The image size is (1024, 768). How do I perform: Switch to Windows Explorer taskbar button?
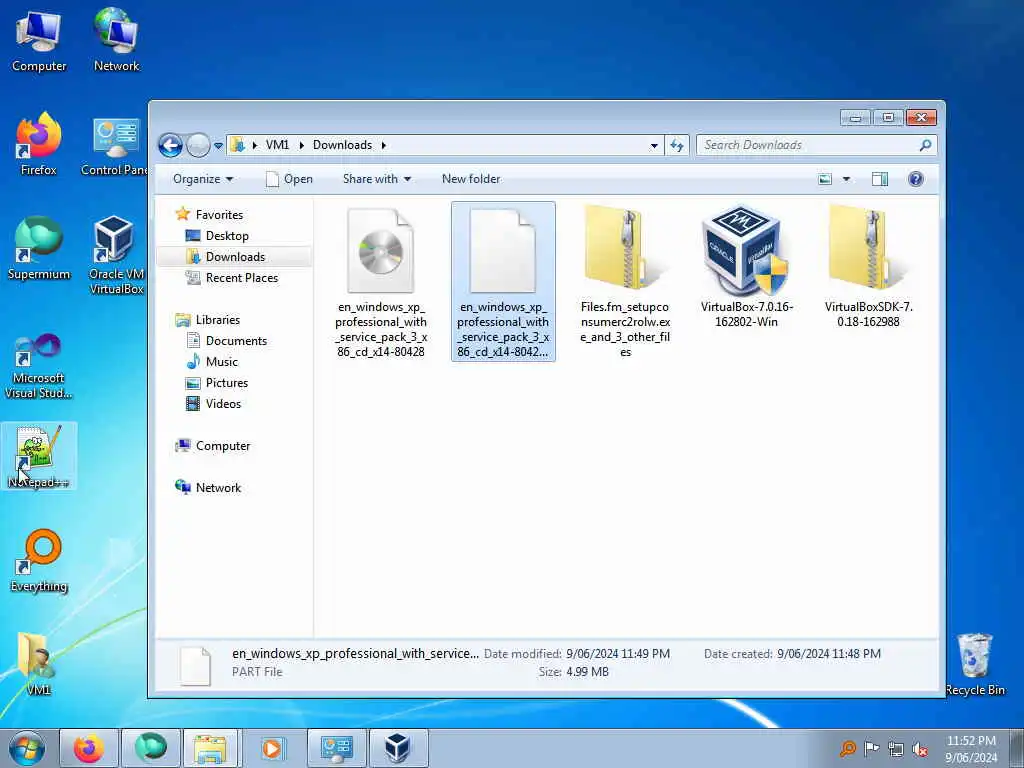(210, 748)
